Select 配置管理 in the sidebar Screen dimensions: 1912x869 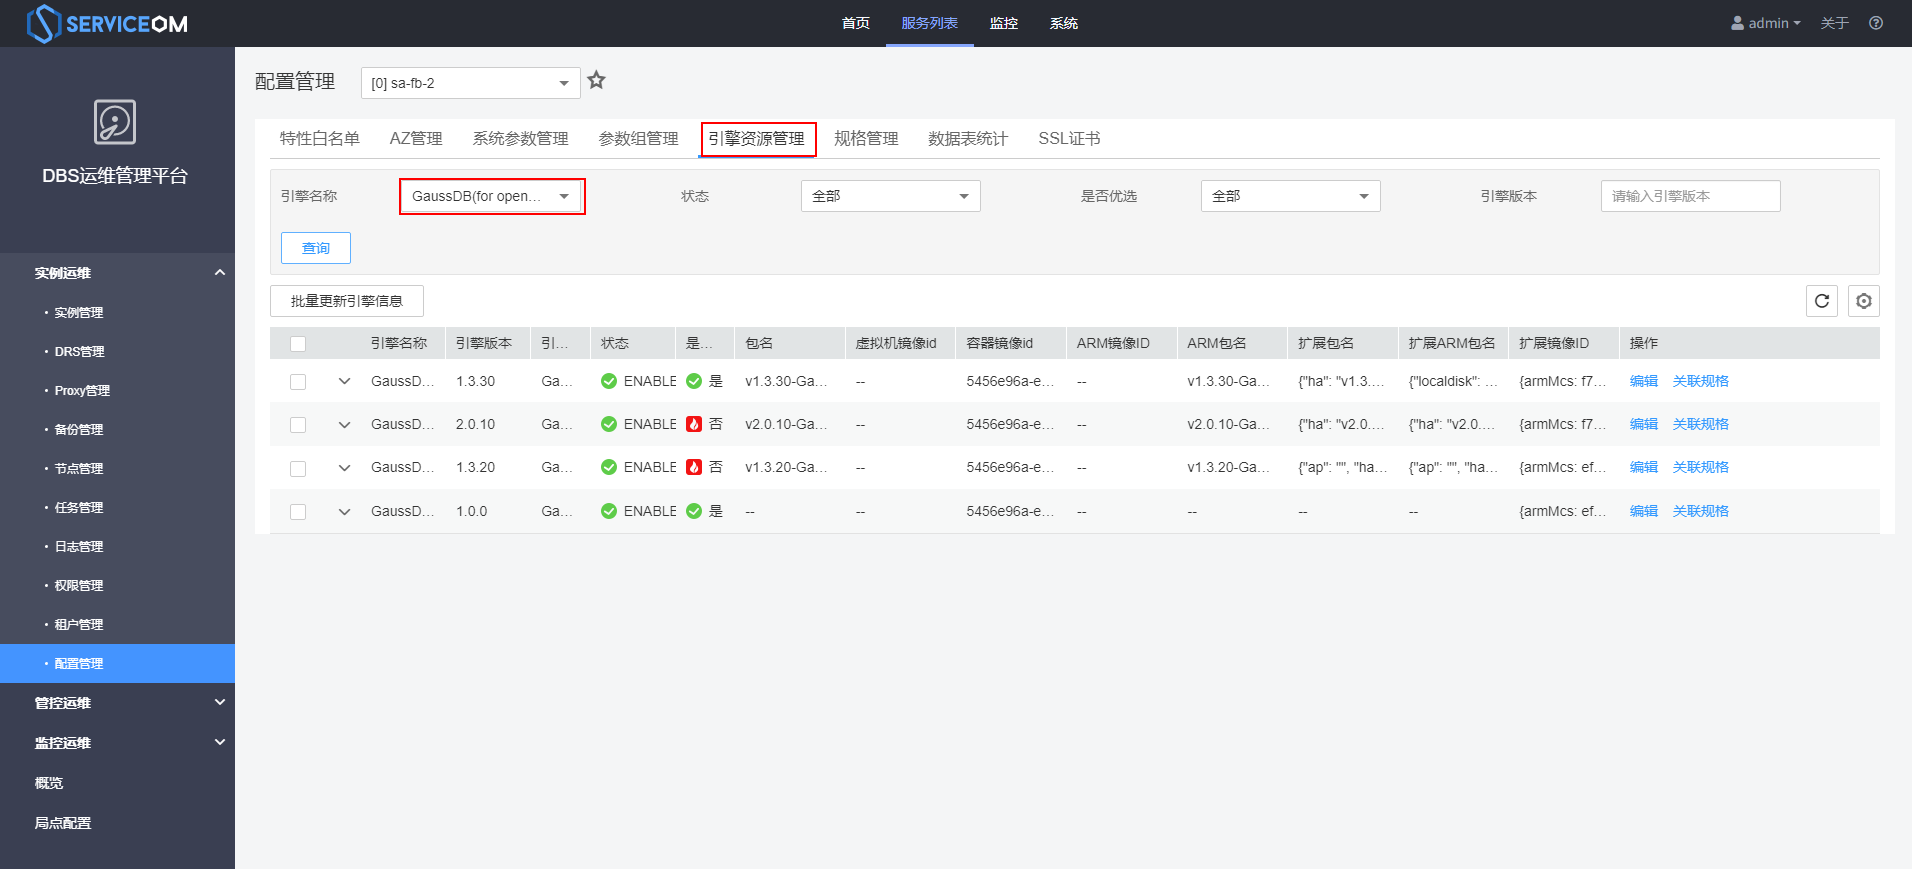point(117,664)
